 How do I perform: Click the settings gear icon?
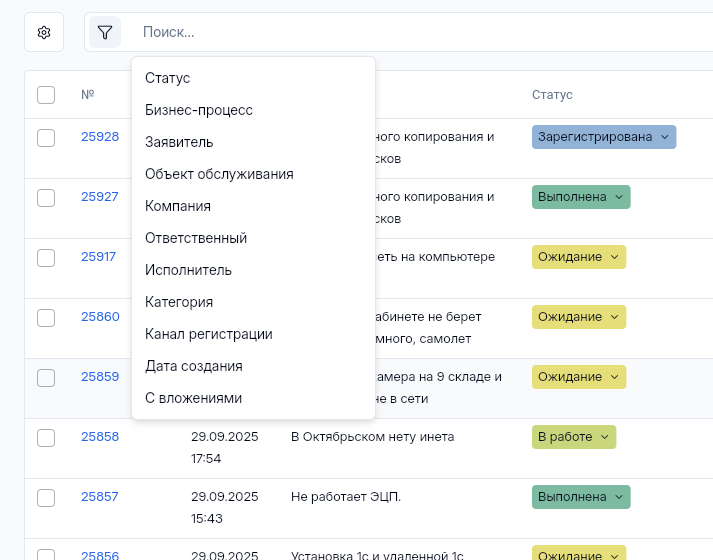coord(44,33)
